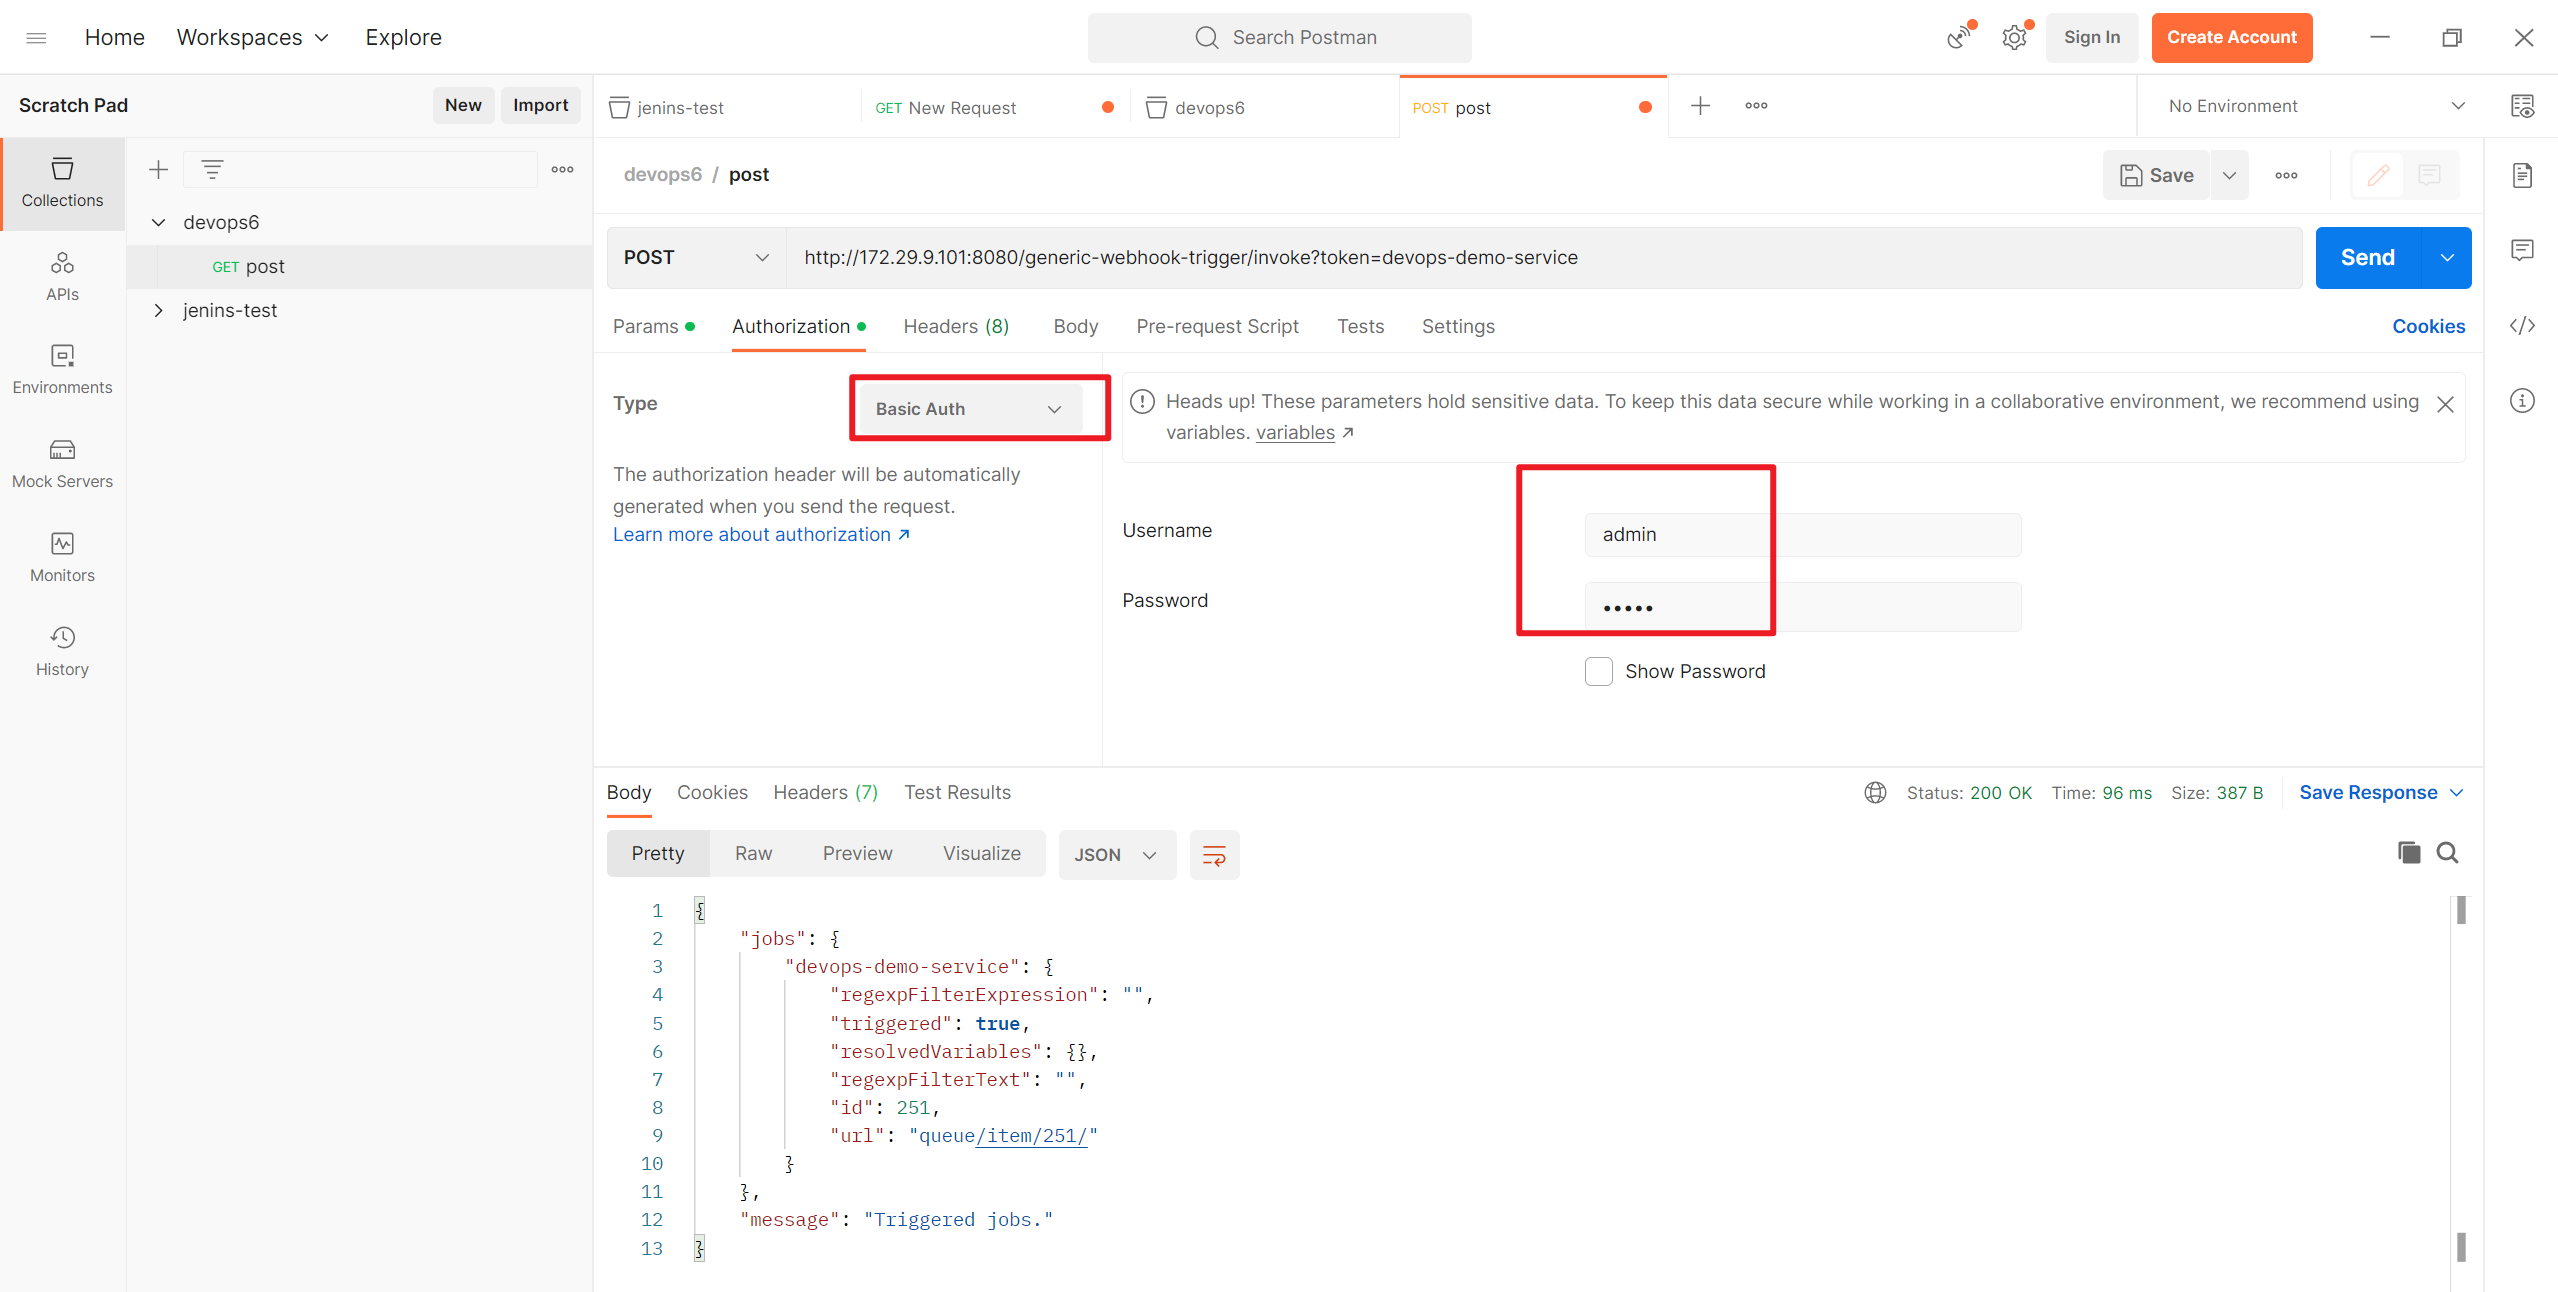Open Learn more about authorization link
Viewport: 2558px width, 1292px height.
[761, 535]
